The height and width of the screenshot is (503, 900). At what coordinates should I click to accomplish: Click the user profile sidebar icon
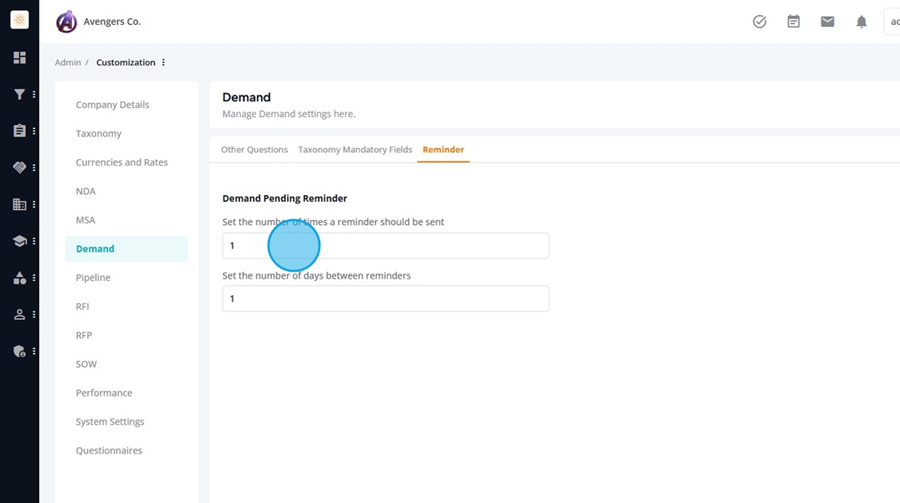(20, 315)
